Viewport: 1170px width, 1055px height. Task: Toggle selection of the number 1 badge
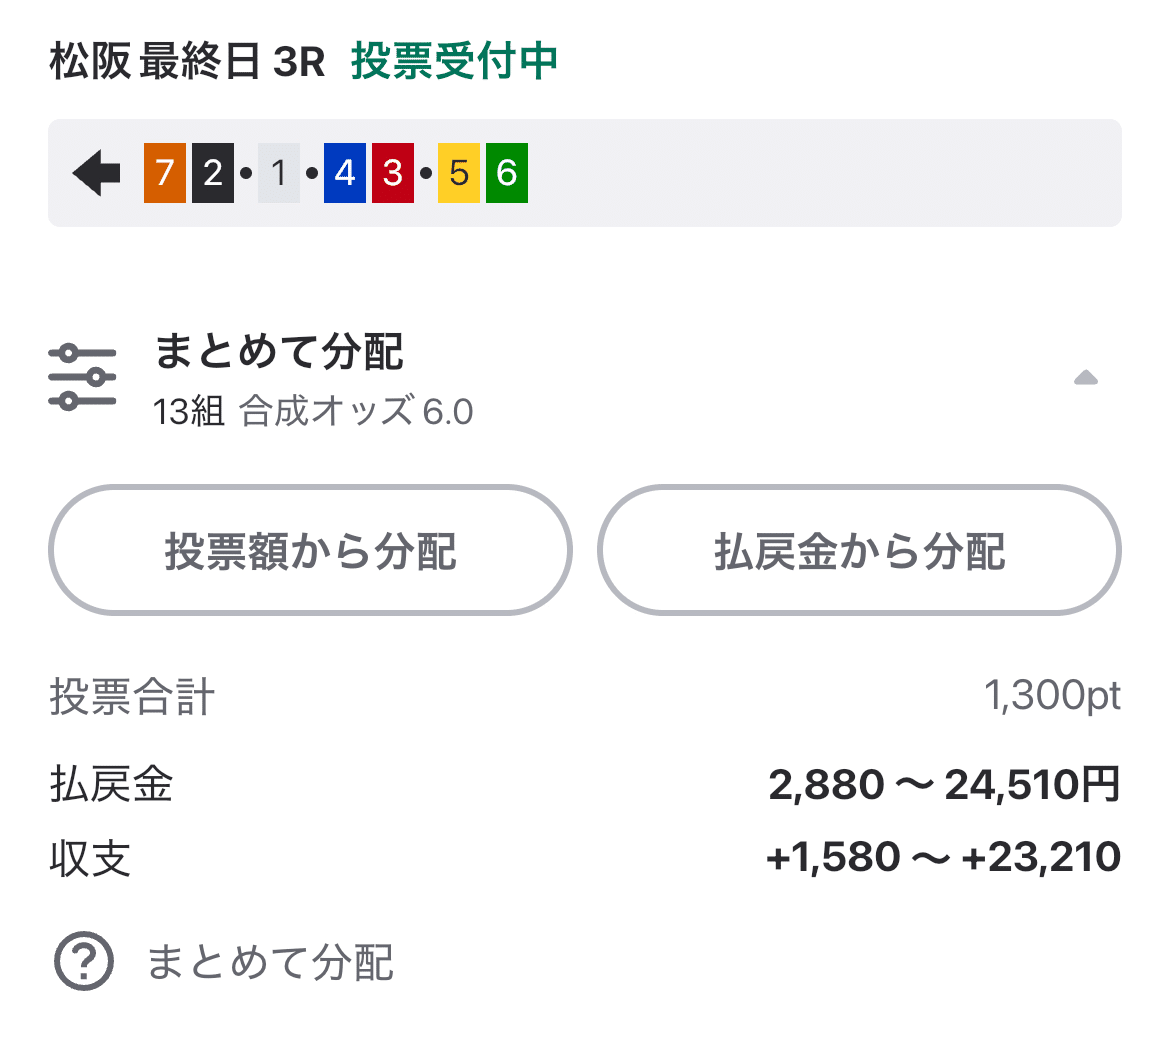277,172
